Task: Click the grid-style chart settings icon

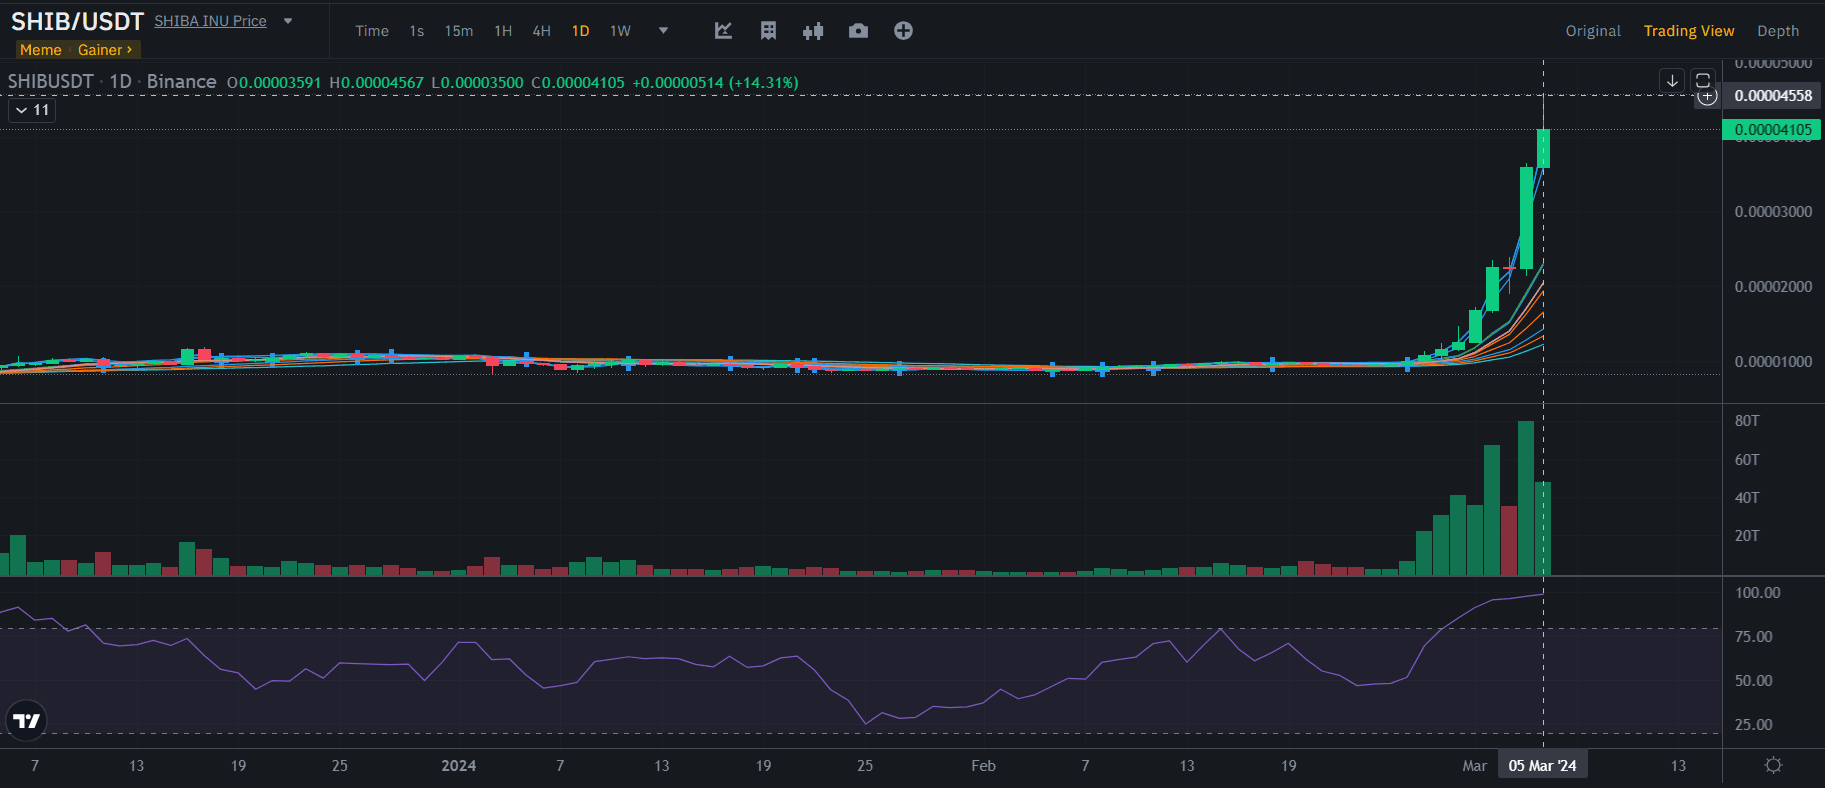Action: pyautogui.click(x=768, y=31)
